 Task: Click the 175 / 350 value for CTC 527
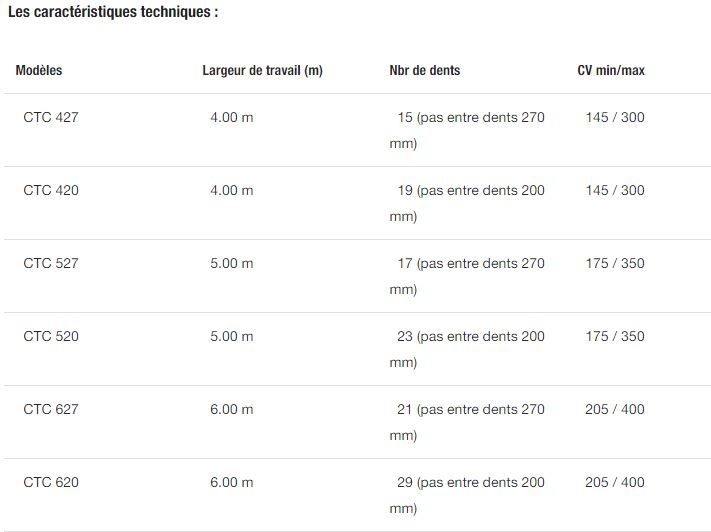click(x=615, y=264)
